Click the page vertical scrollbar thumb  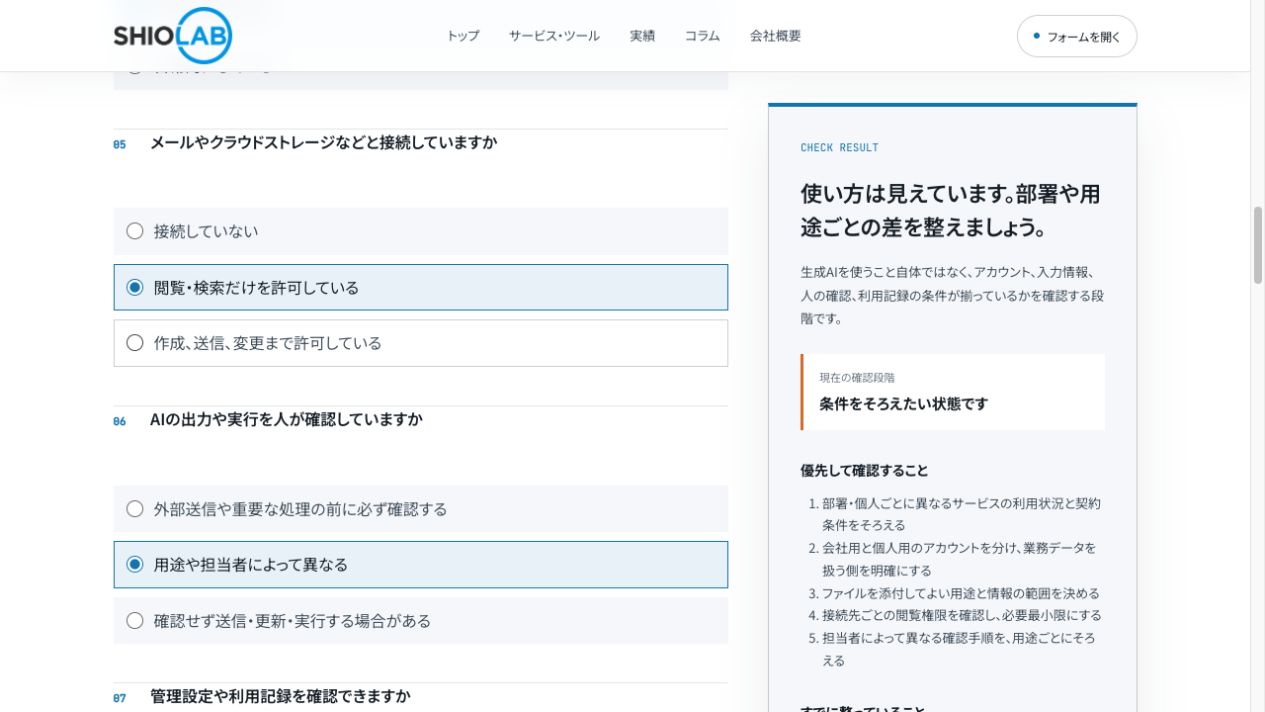(x=1258, y=245)
